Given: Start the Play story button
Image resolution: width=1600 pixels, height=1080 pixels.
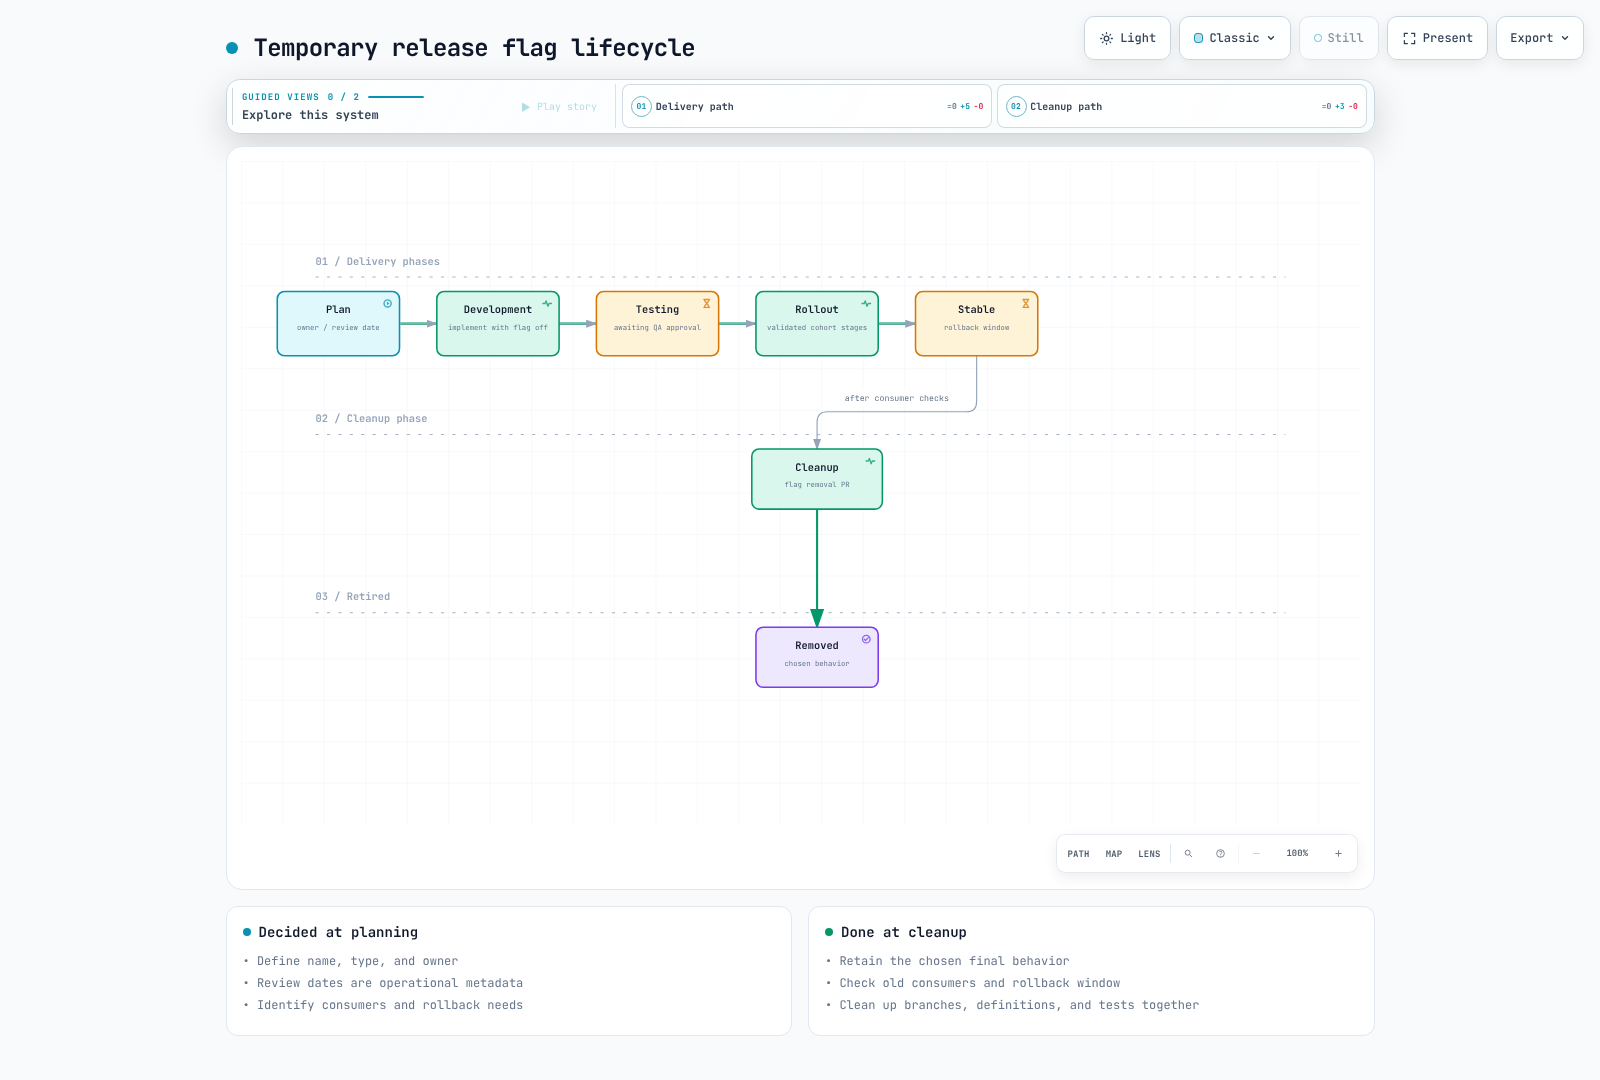Looking at the screenshot, I should click(x=559, y=107).
